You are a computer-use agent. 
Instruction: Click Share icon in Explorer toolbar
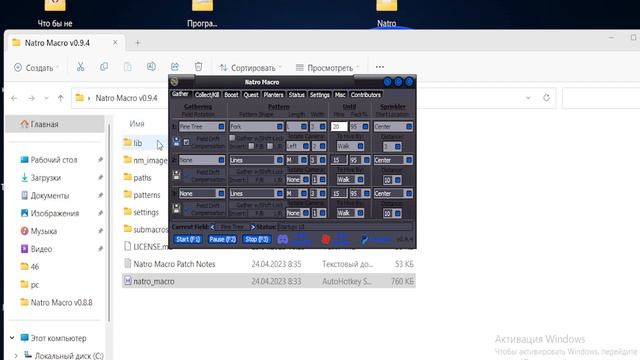[175, 67]
